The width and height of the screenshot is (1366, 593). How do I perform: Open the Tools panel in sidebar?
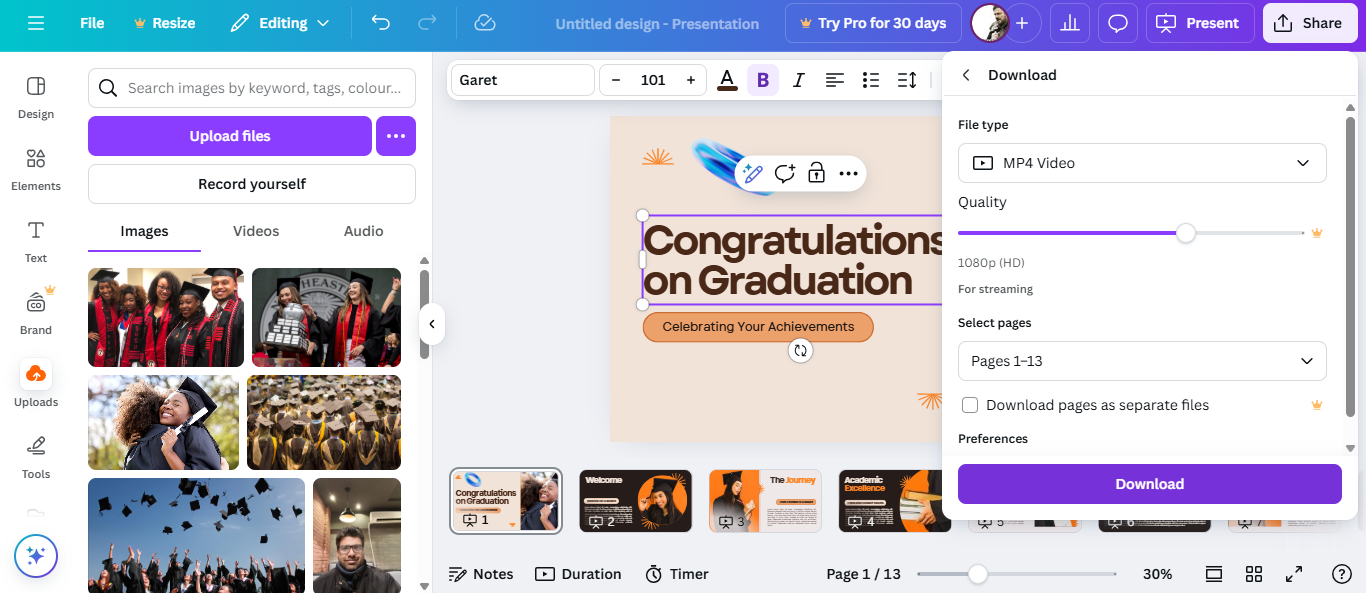pos(36,457)
